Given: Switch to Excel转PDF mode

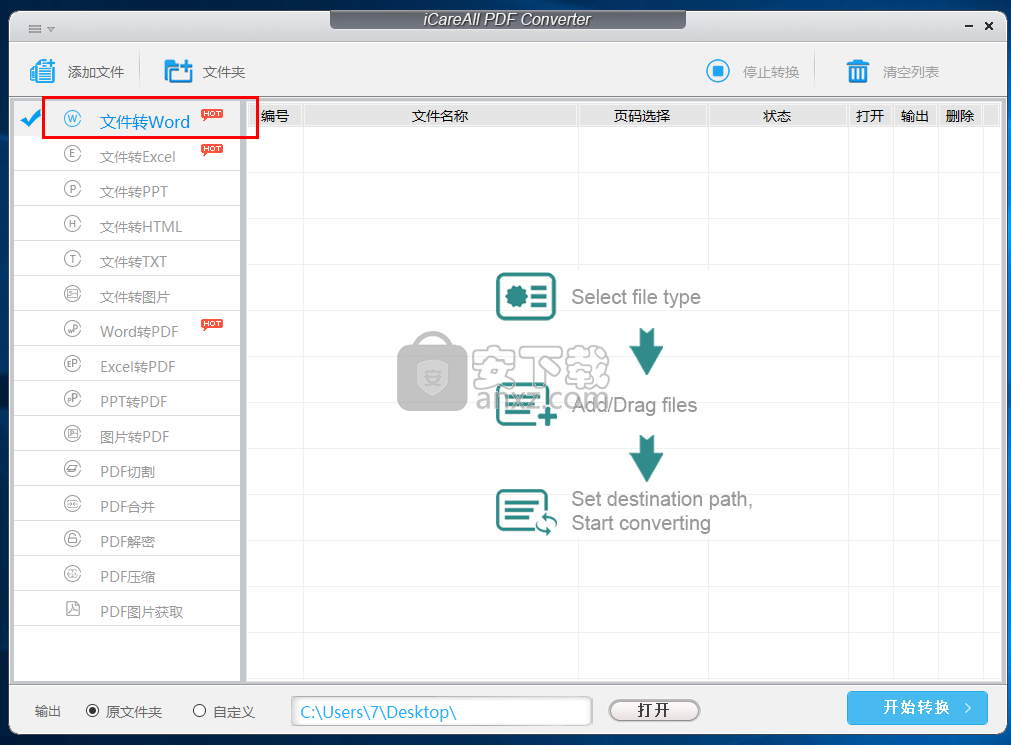Looking at the screenshot, I should (127, 364).
